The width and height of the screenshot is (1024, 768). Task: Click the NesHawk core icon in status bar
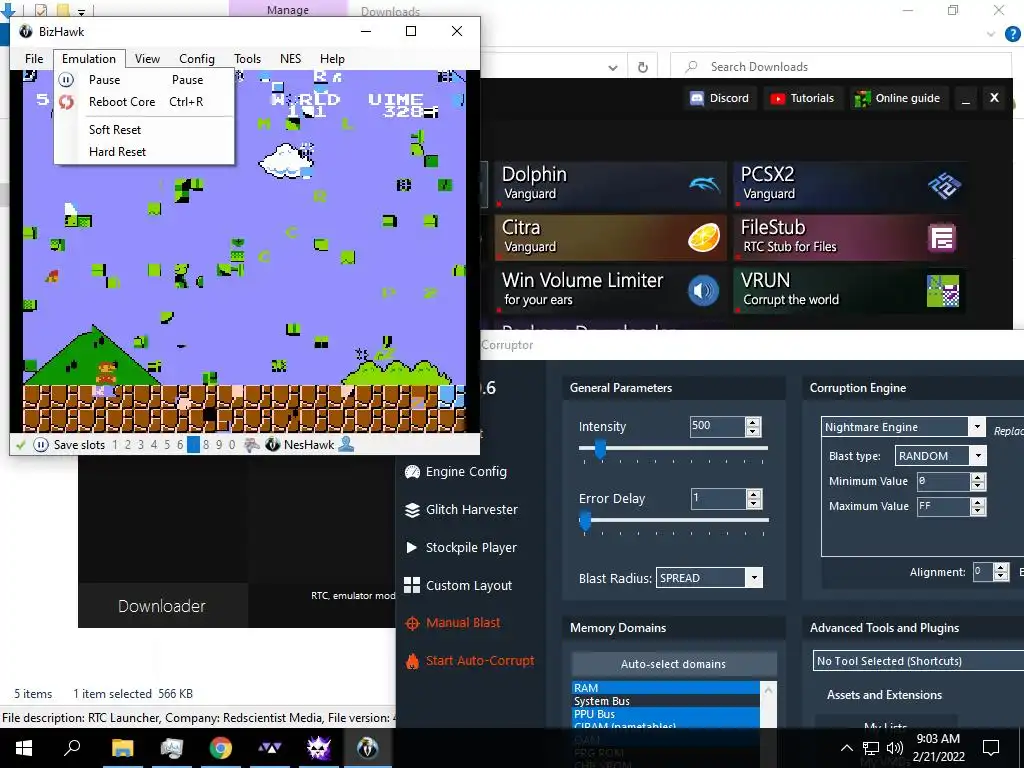point(272,445)
